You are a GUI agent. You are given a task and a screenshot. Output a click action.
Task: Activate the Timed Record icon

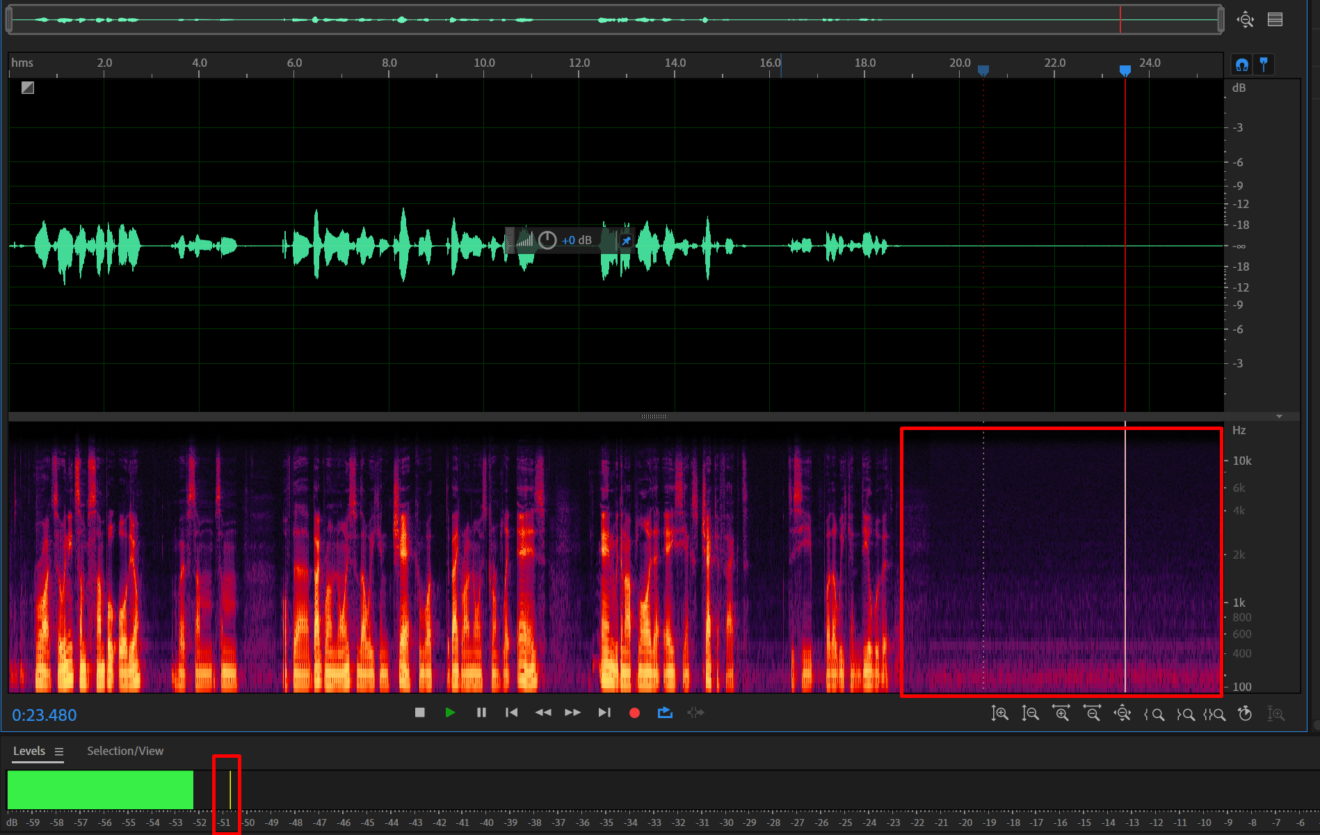click(x=1245, y=713)
